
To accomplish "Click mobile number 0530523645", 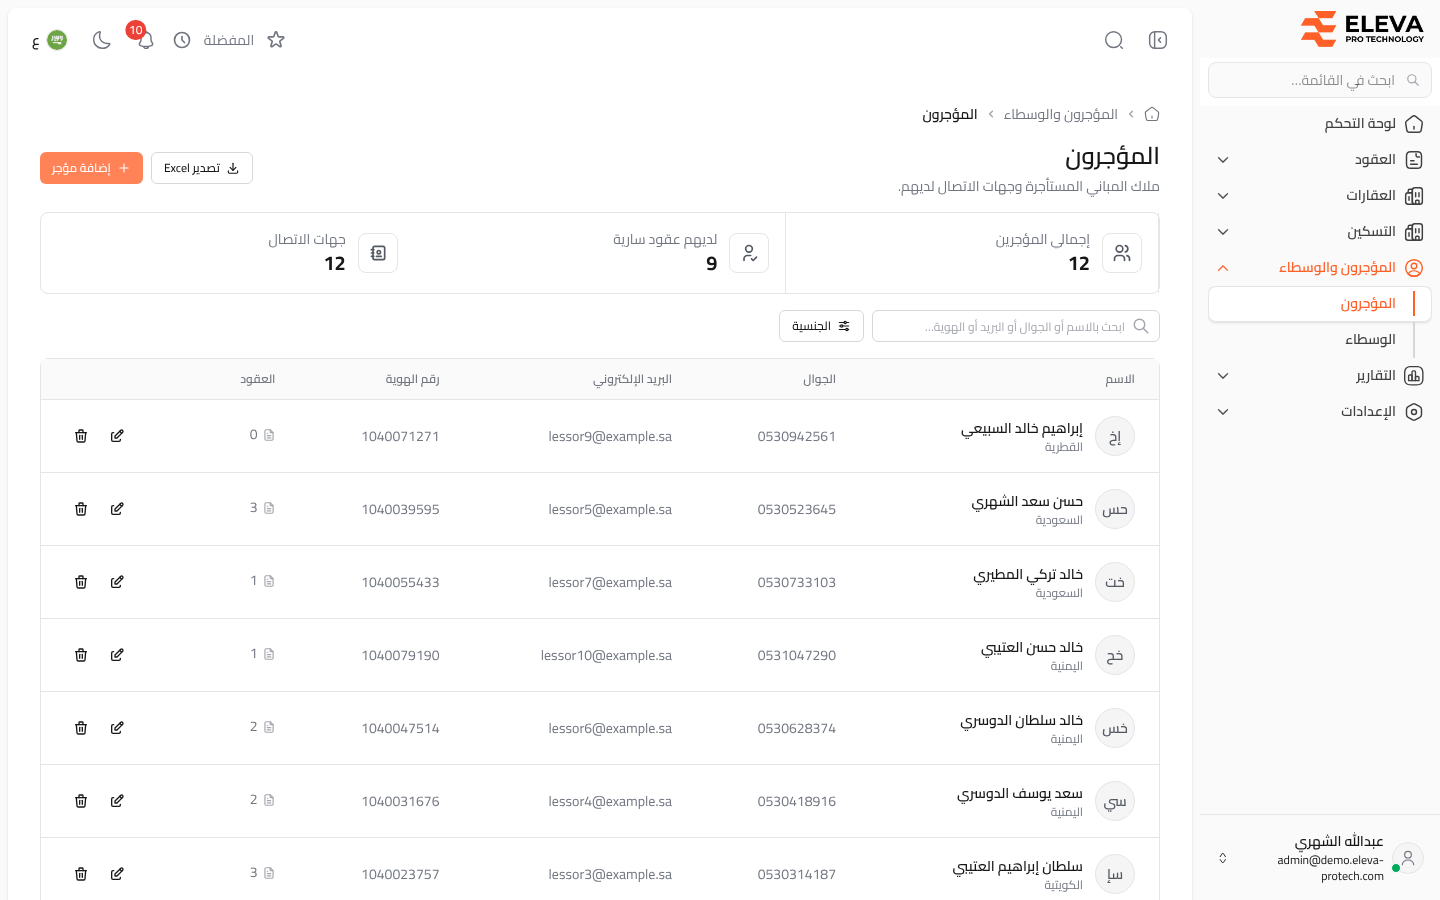I will coord(796,509).
